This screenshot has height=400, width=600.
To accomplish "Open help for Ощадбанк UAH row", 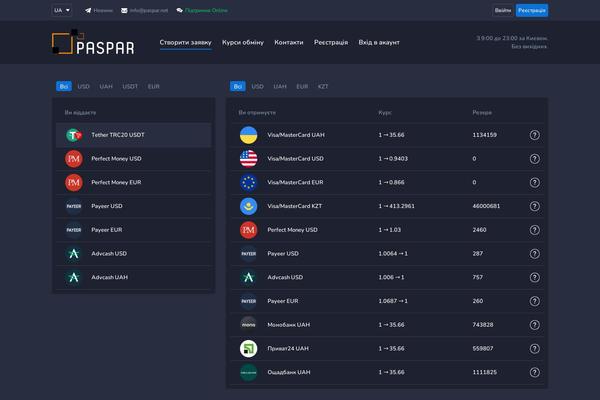I will pos(535,372).
